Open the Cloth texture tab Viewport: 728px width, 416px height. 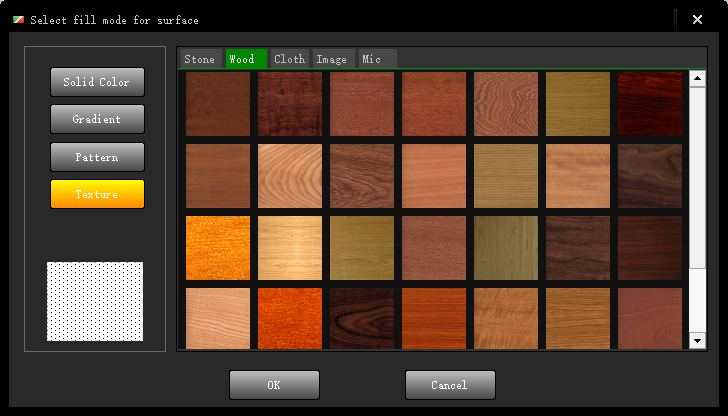click(289, 59)
